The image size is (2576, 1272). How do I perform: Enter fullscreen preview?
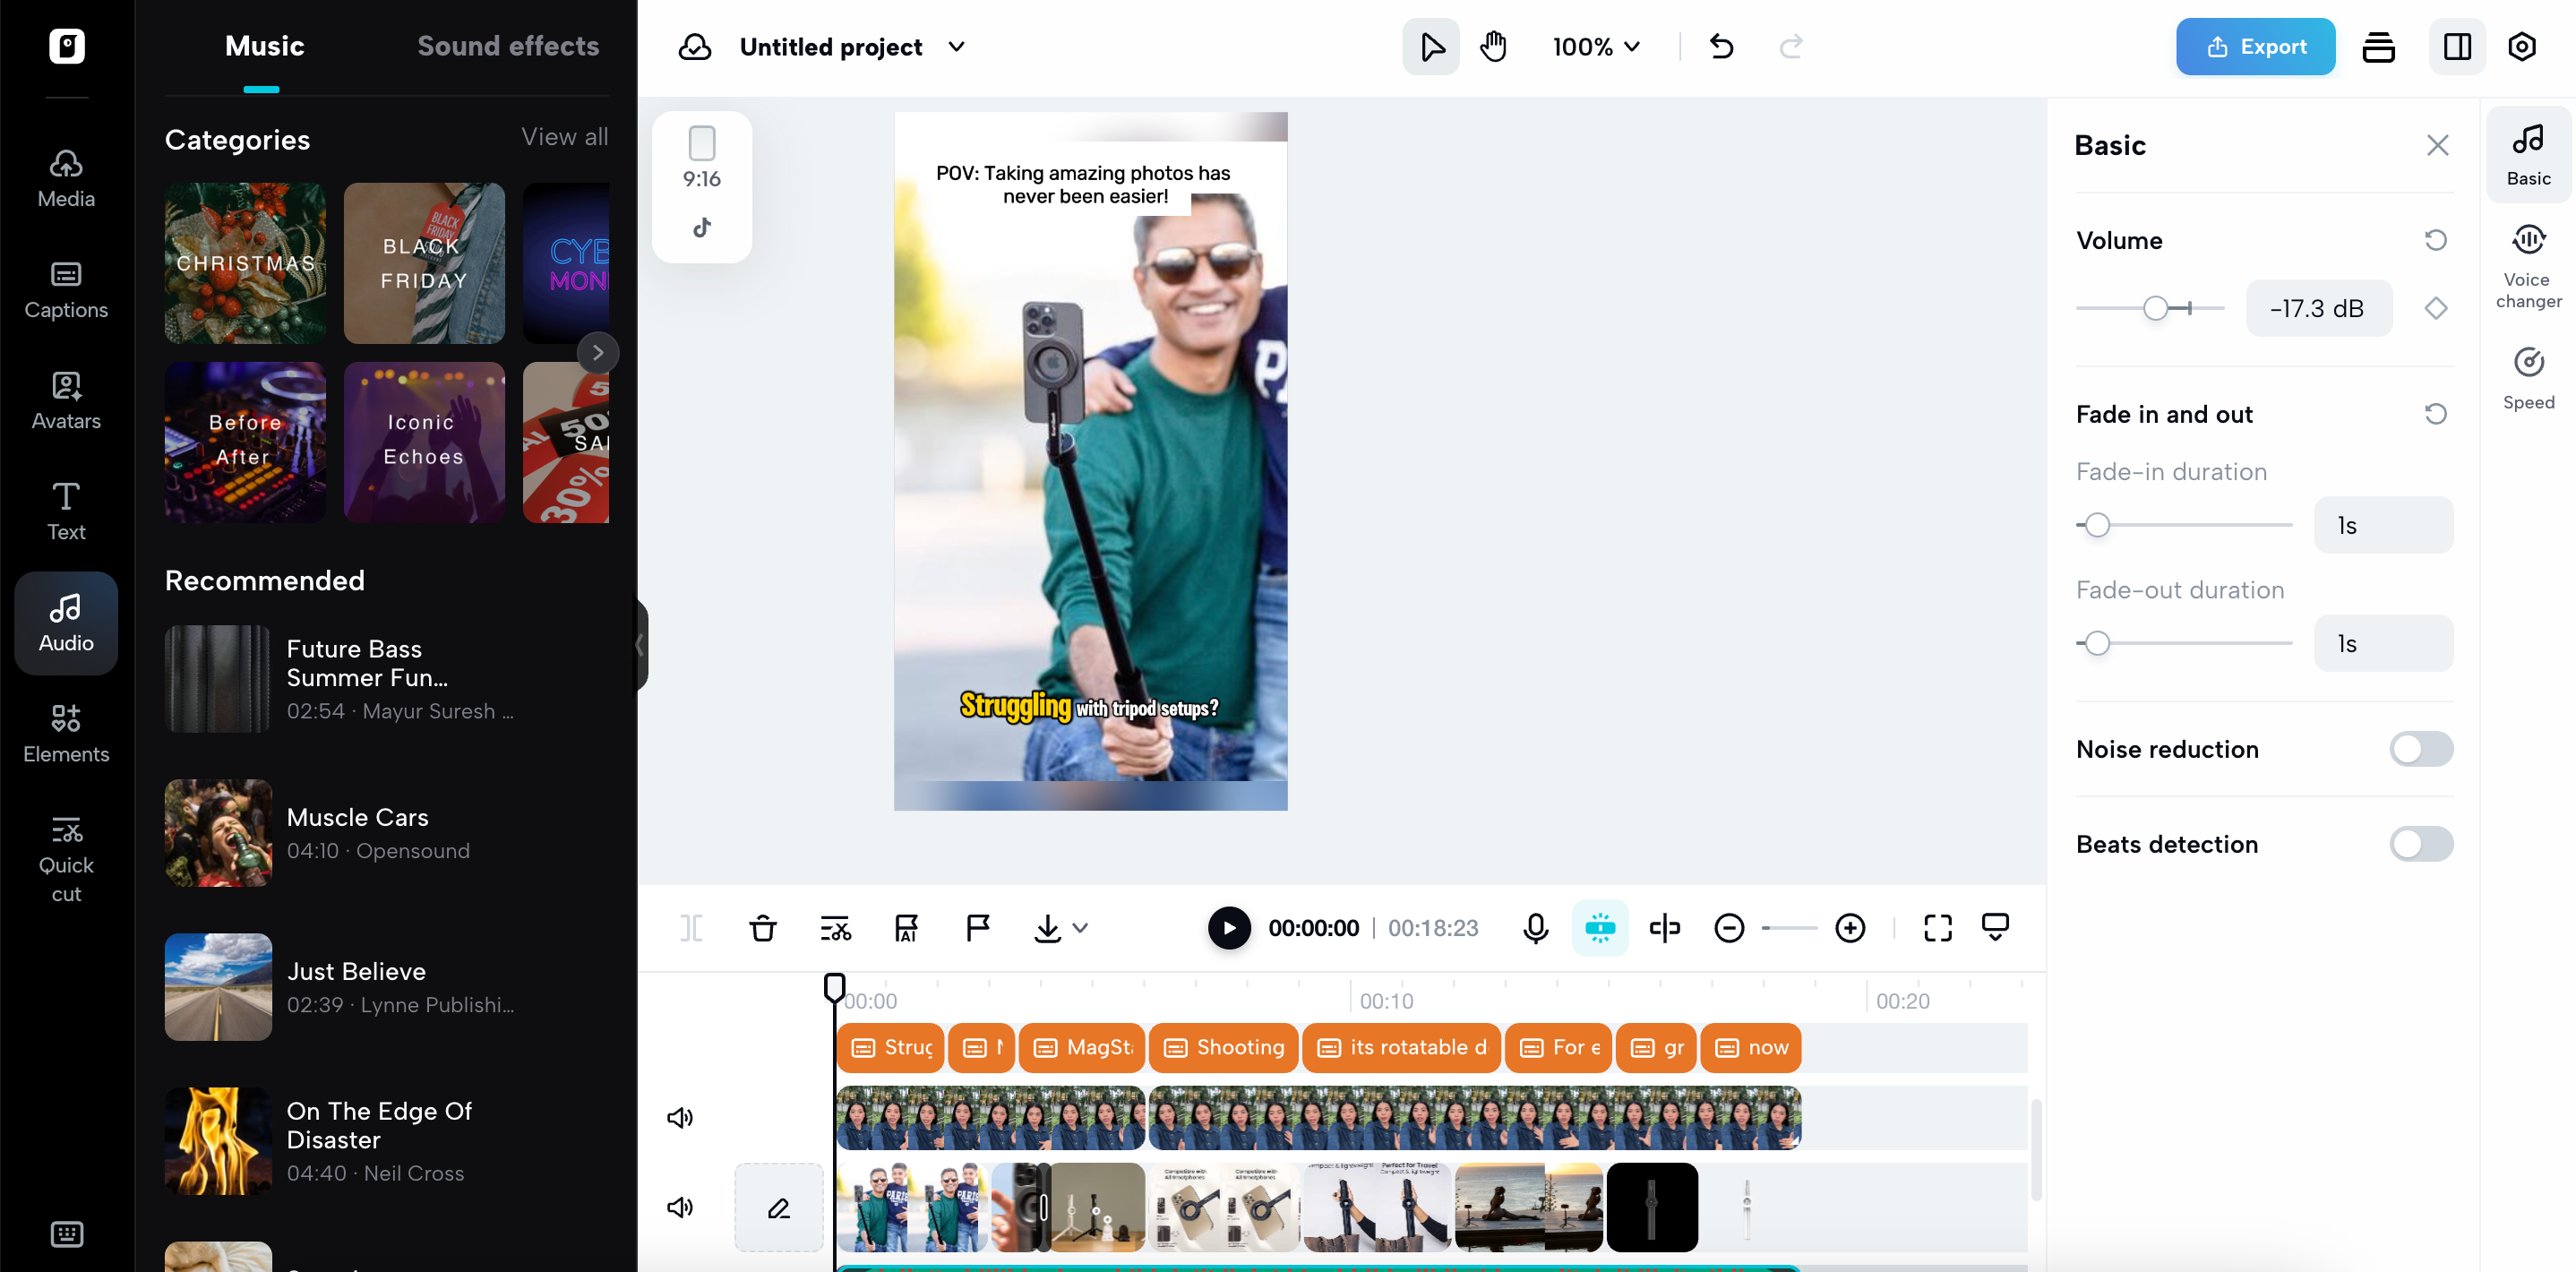click(x=1938, y=928)
